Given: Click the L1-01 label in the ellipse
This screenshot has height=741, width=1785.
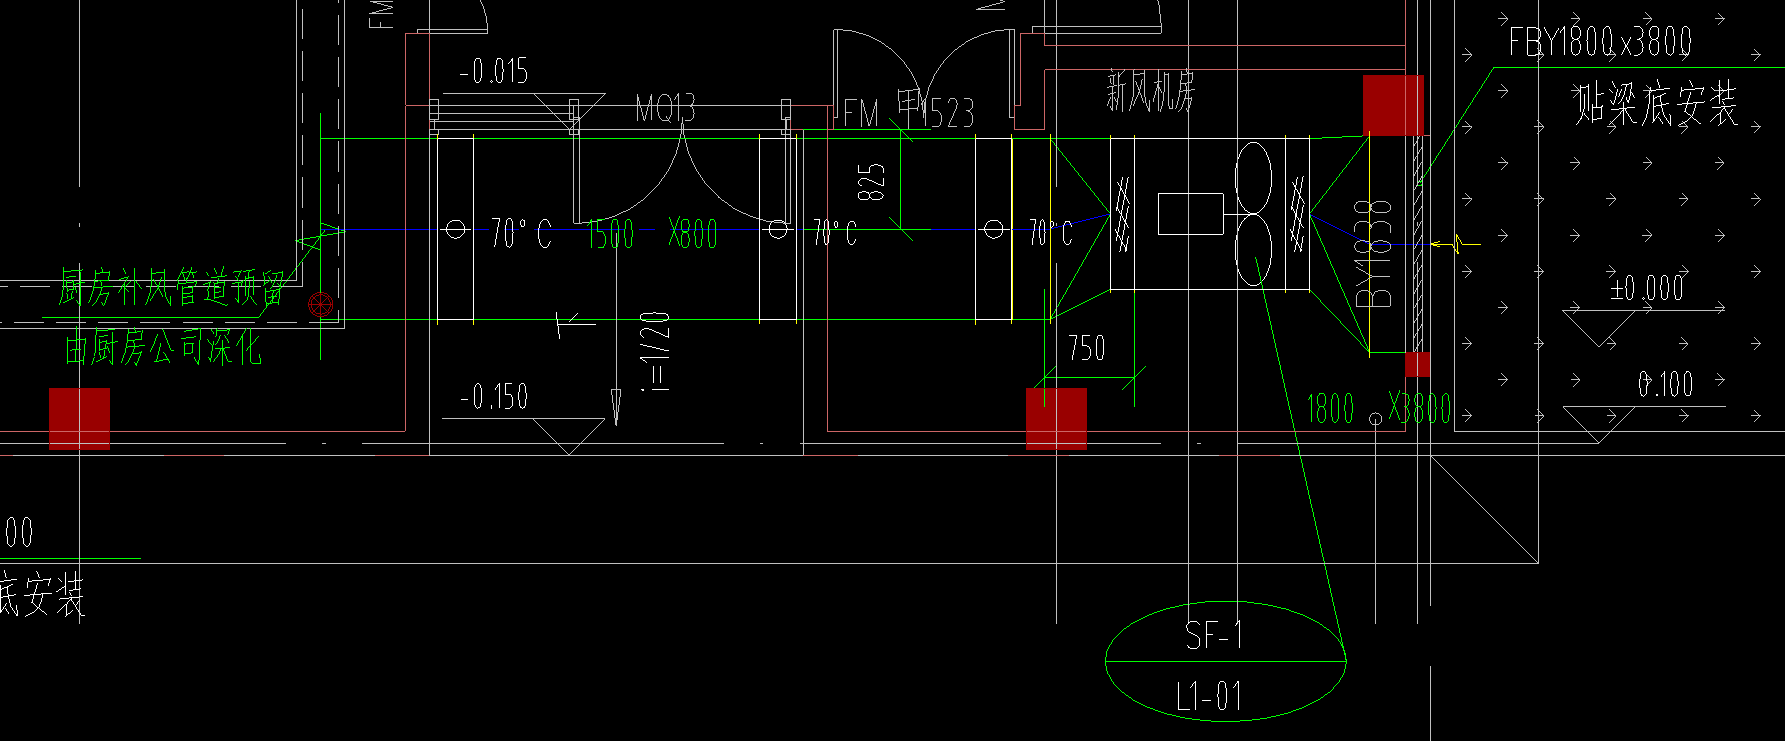Looking at the screenshot, I should coord(1210,696).
